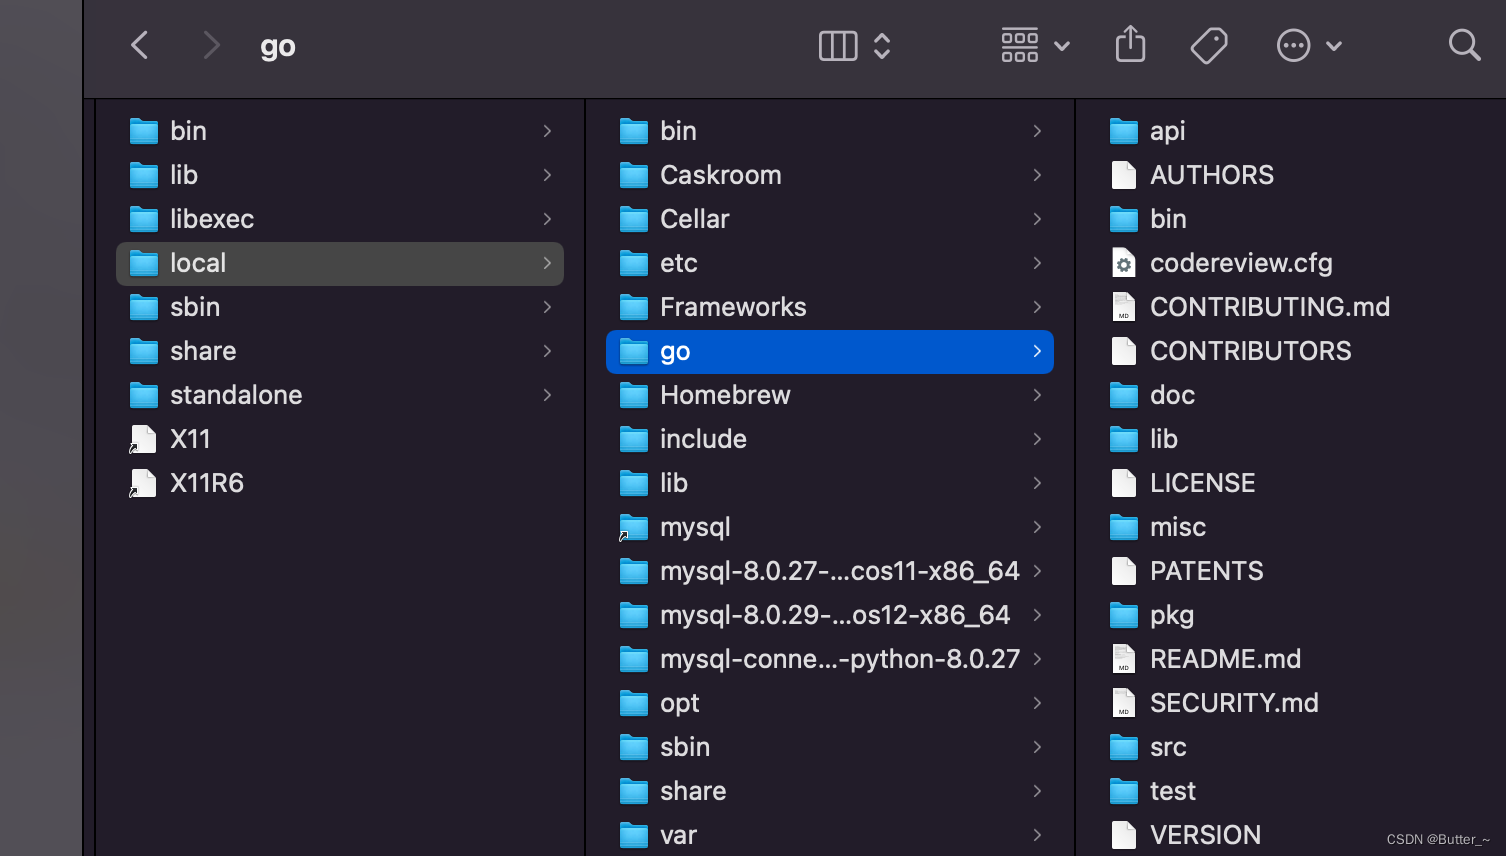Click the mysql alias folder icon
This screenshot has height=856, width=1506.
[634, 527]
